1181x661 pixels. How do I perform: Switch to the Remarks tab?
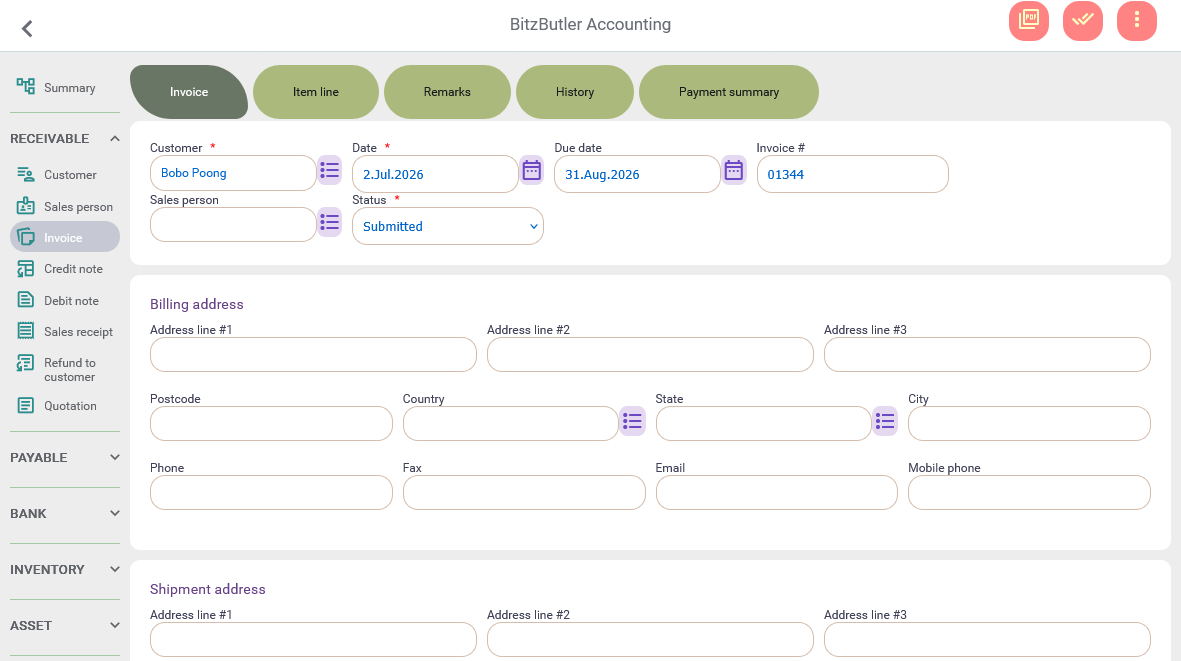tap(447, 92)
